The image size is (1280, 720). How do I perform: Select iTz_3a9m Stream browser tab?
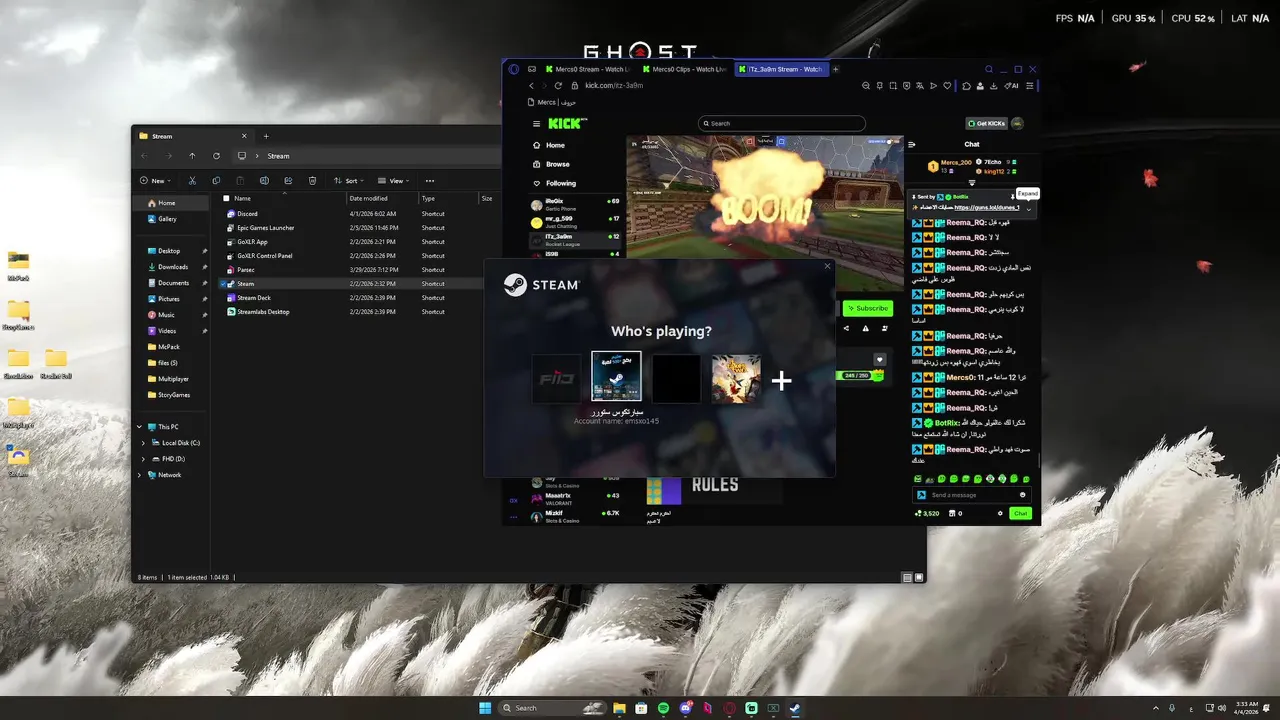pyautogui.click(x=781, y=69)
